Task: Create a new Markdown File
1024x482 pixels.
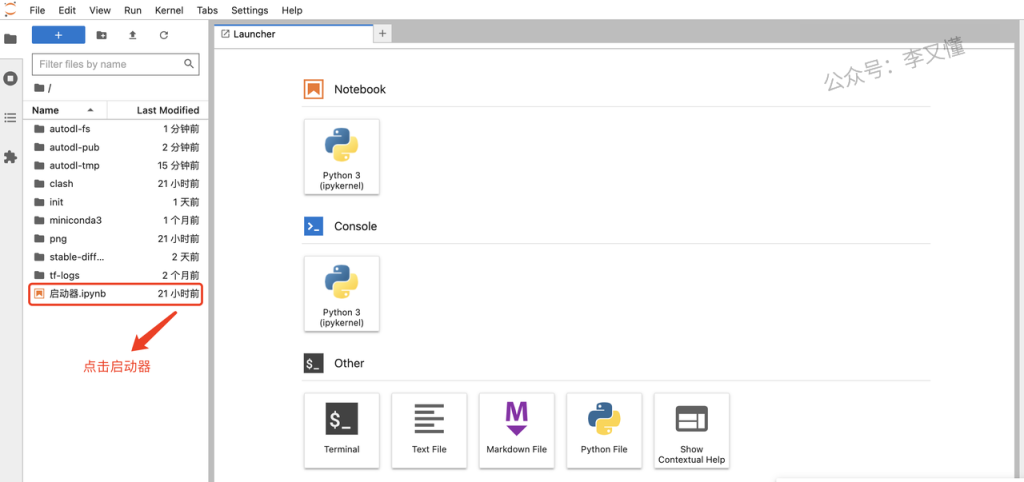Action: [x=516, y=429]
